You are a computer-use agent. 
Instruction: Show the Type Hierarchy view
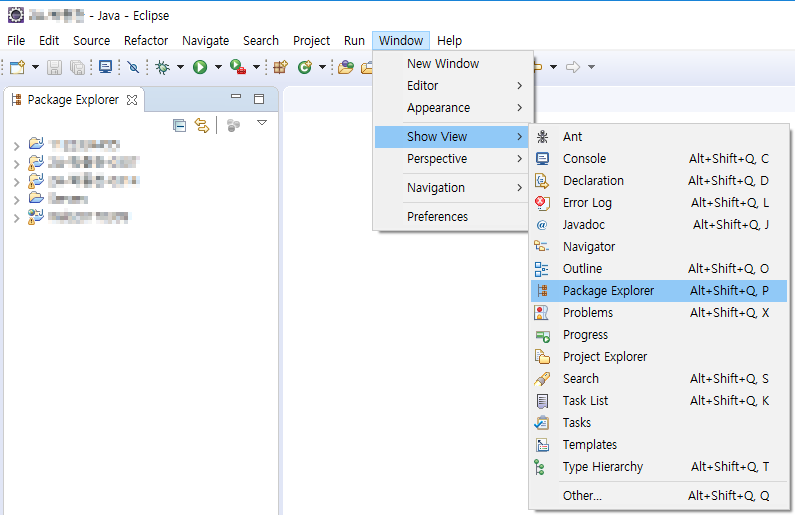(x=659, y=467)
